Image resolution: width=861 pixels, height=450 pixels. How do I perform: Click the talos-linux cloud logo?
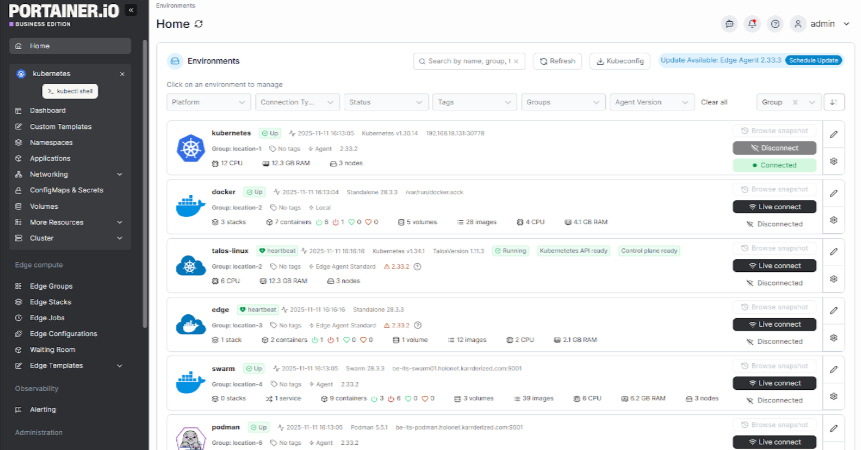click(191, 266)
